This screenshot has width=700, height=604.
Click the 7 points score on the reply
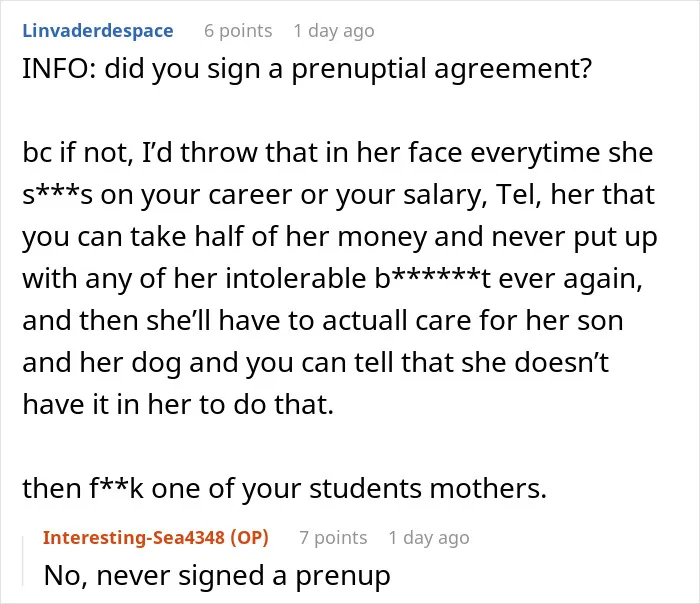(x=333, y=538)
